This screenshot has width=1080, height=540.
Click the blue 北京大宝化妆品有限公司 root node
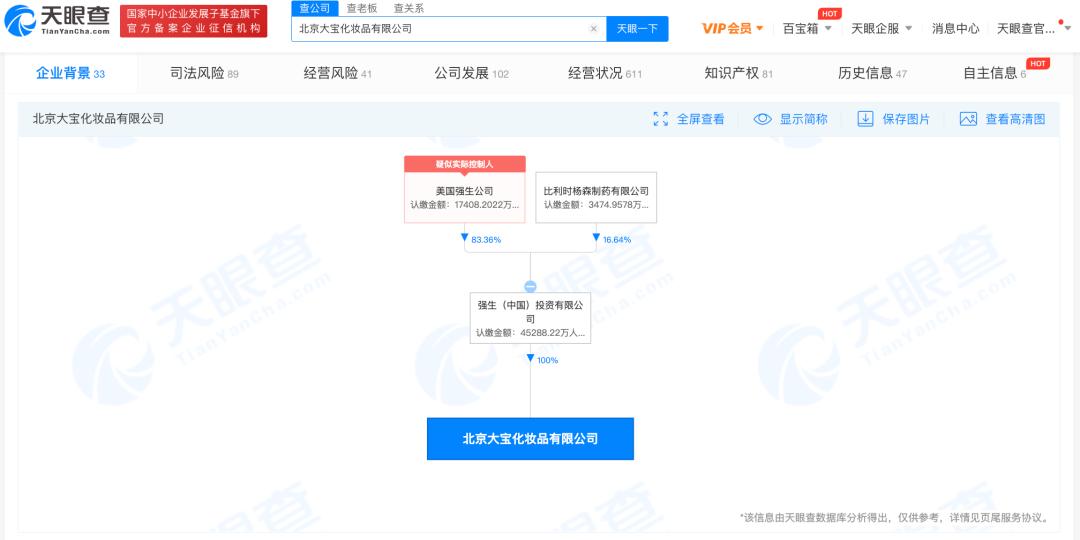click(530, 439)
